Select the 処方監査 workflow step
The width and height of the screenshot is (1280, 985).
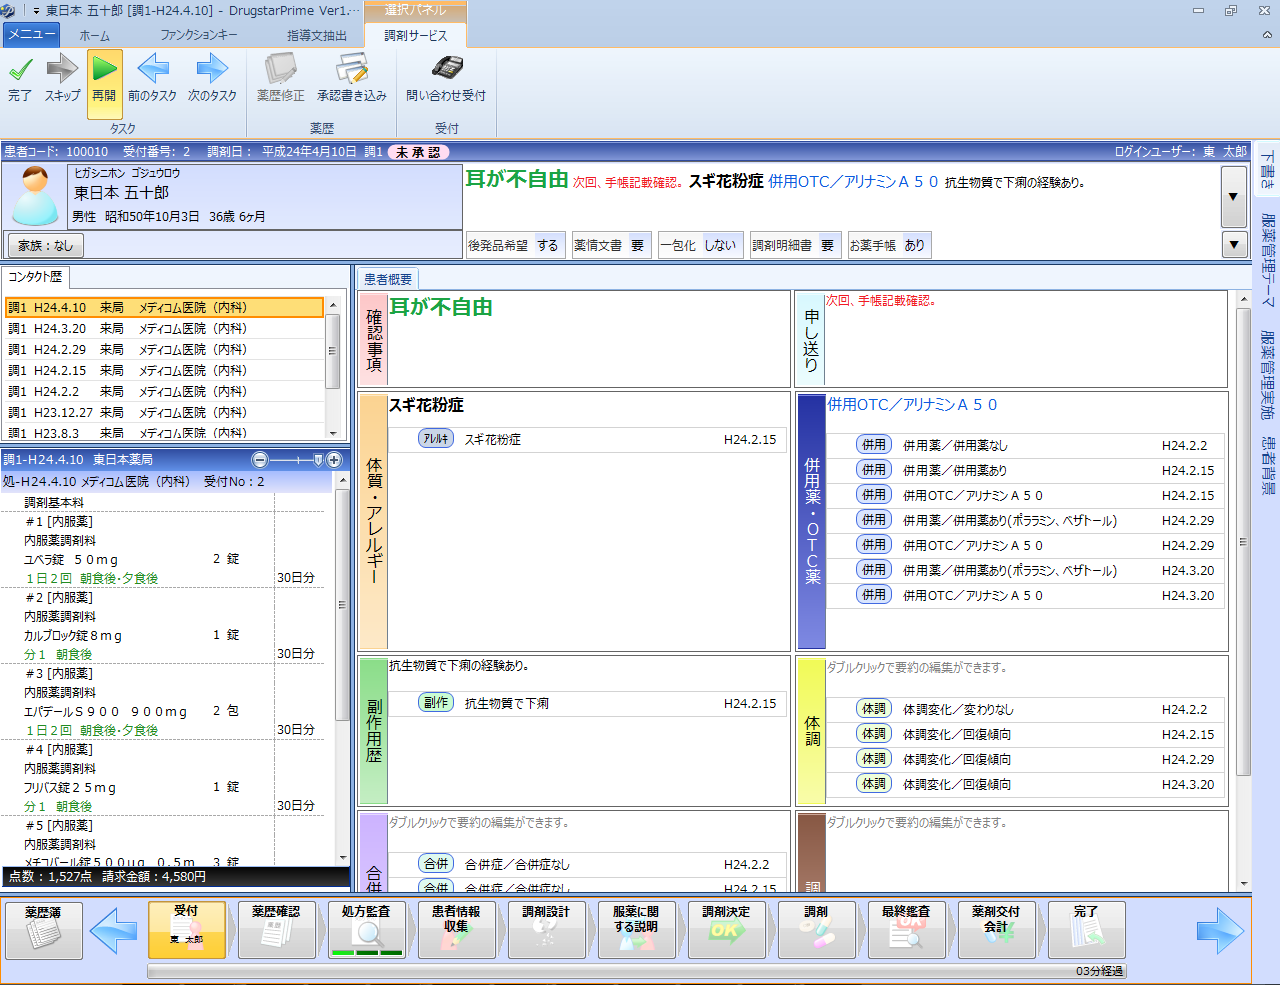tap(366, 930)
